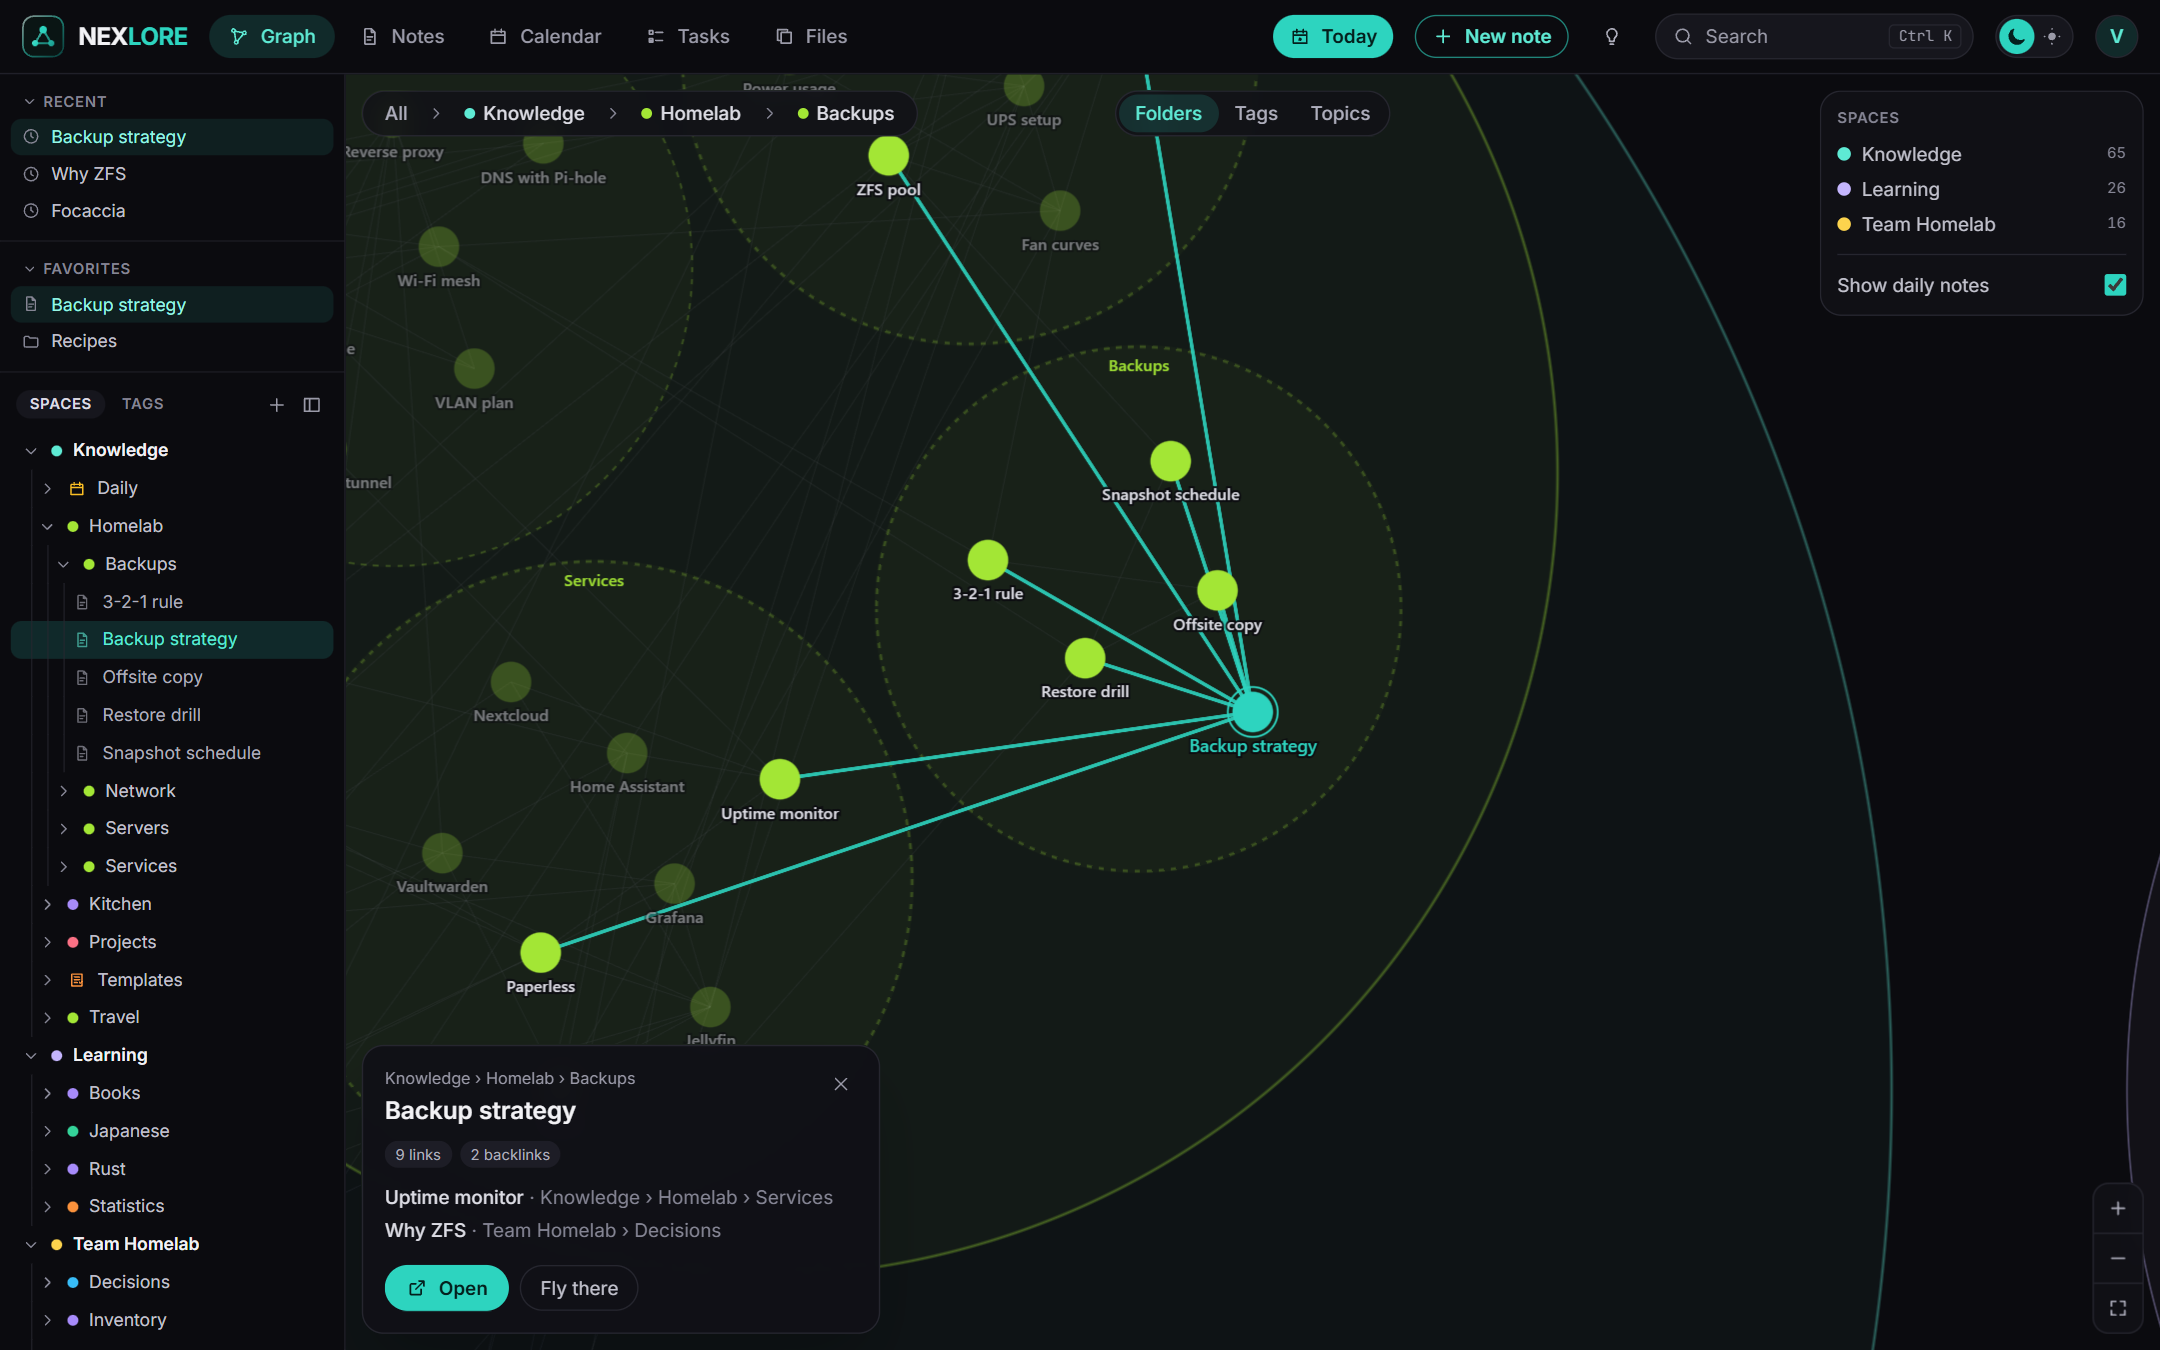2160x1350 pixels.
Task: Toggle Team Homelab space in Spaces panel
Action: click(1981, 224)
